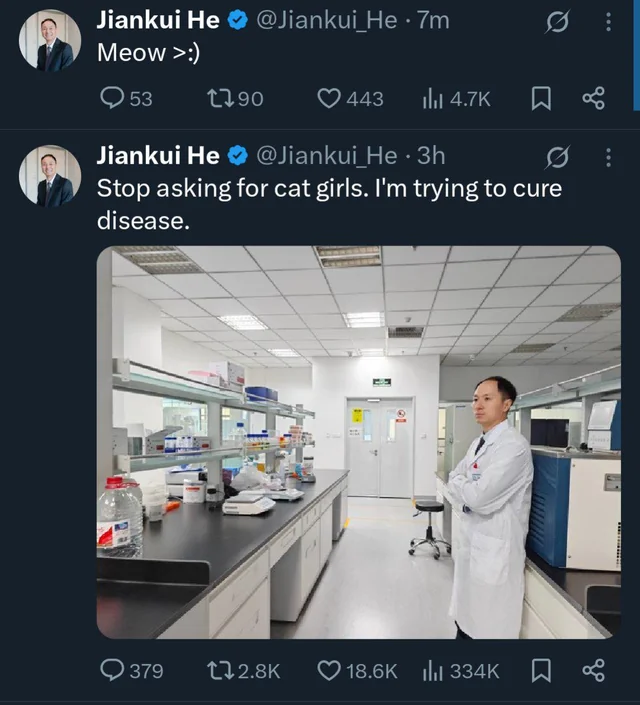Open Grok icon on cat girls tweet
The height and width of the screenshot is (705, 640).
(x=559, y=156)
